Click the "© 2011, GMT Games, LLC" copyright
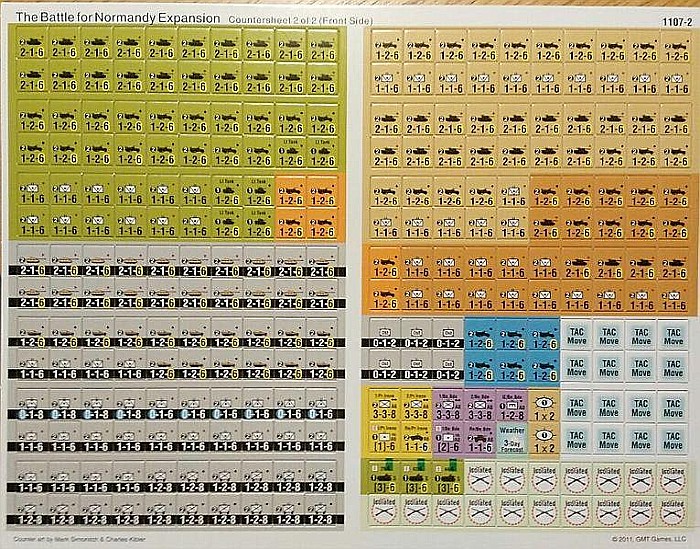 pos(649,539)
